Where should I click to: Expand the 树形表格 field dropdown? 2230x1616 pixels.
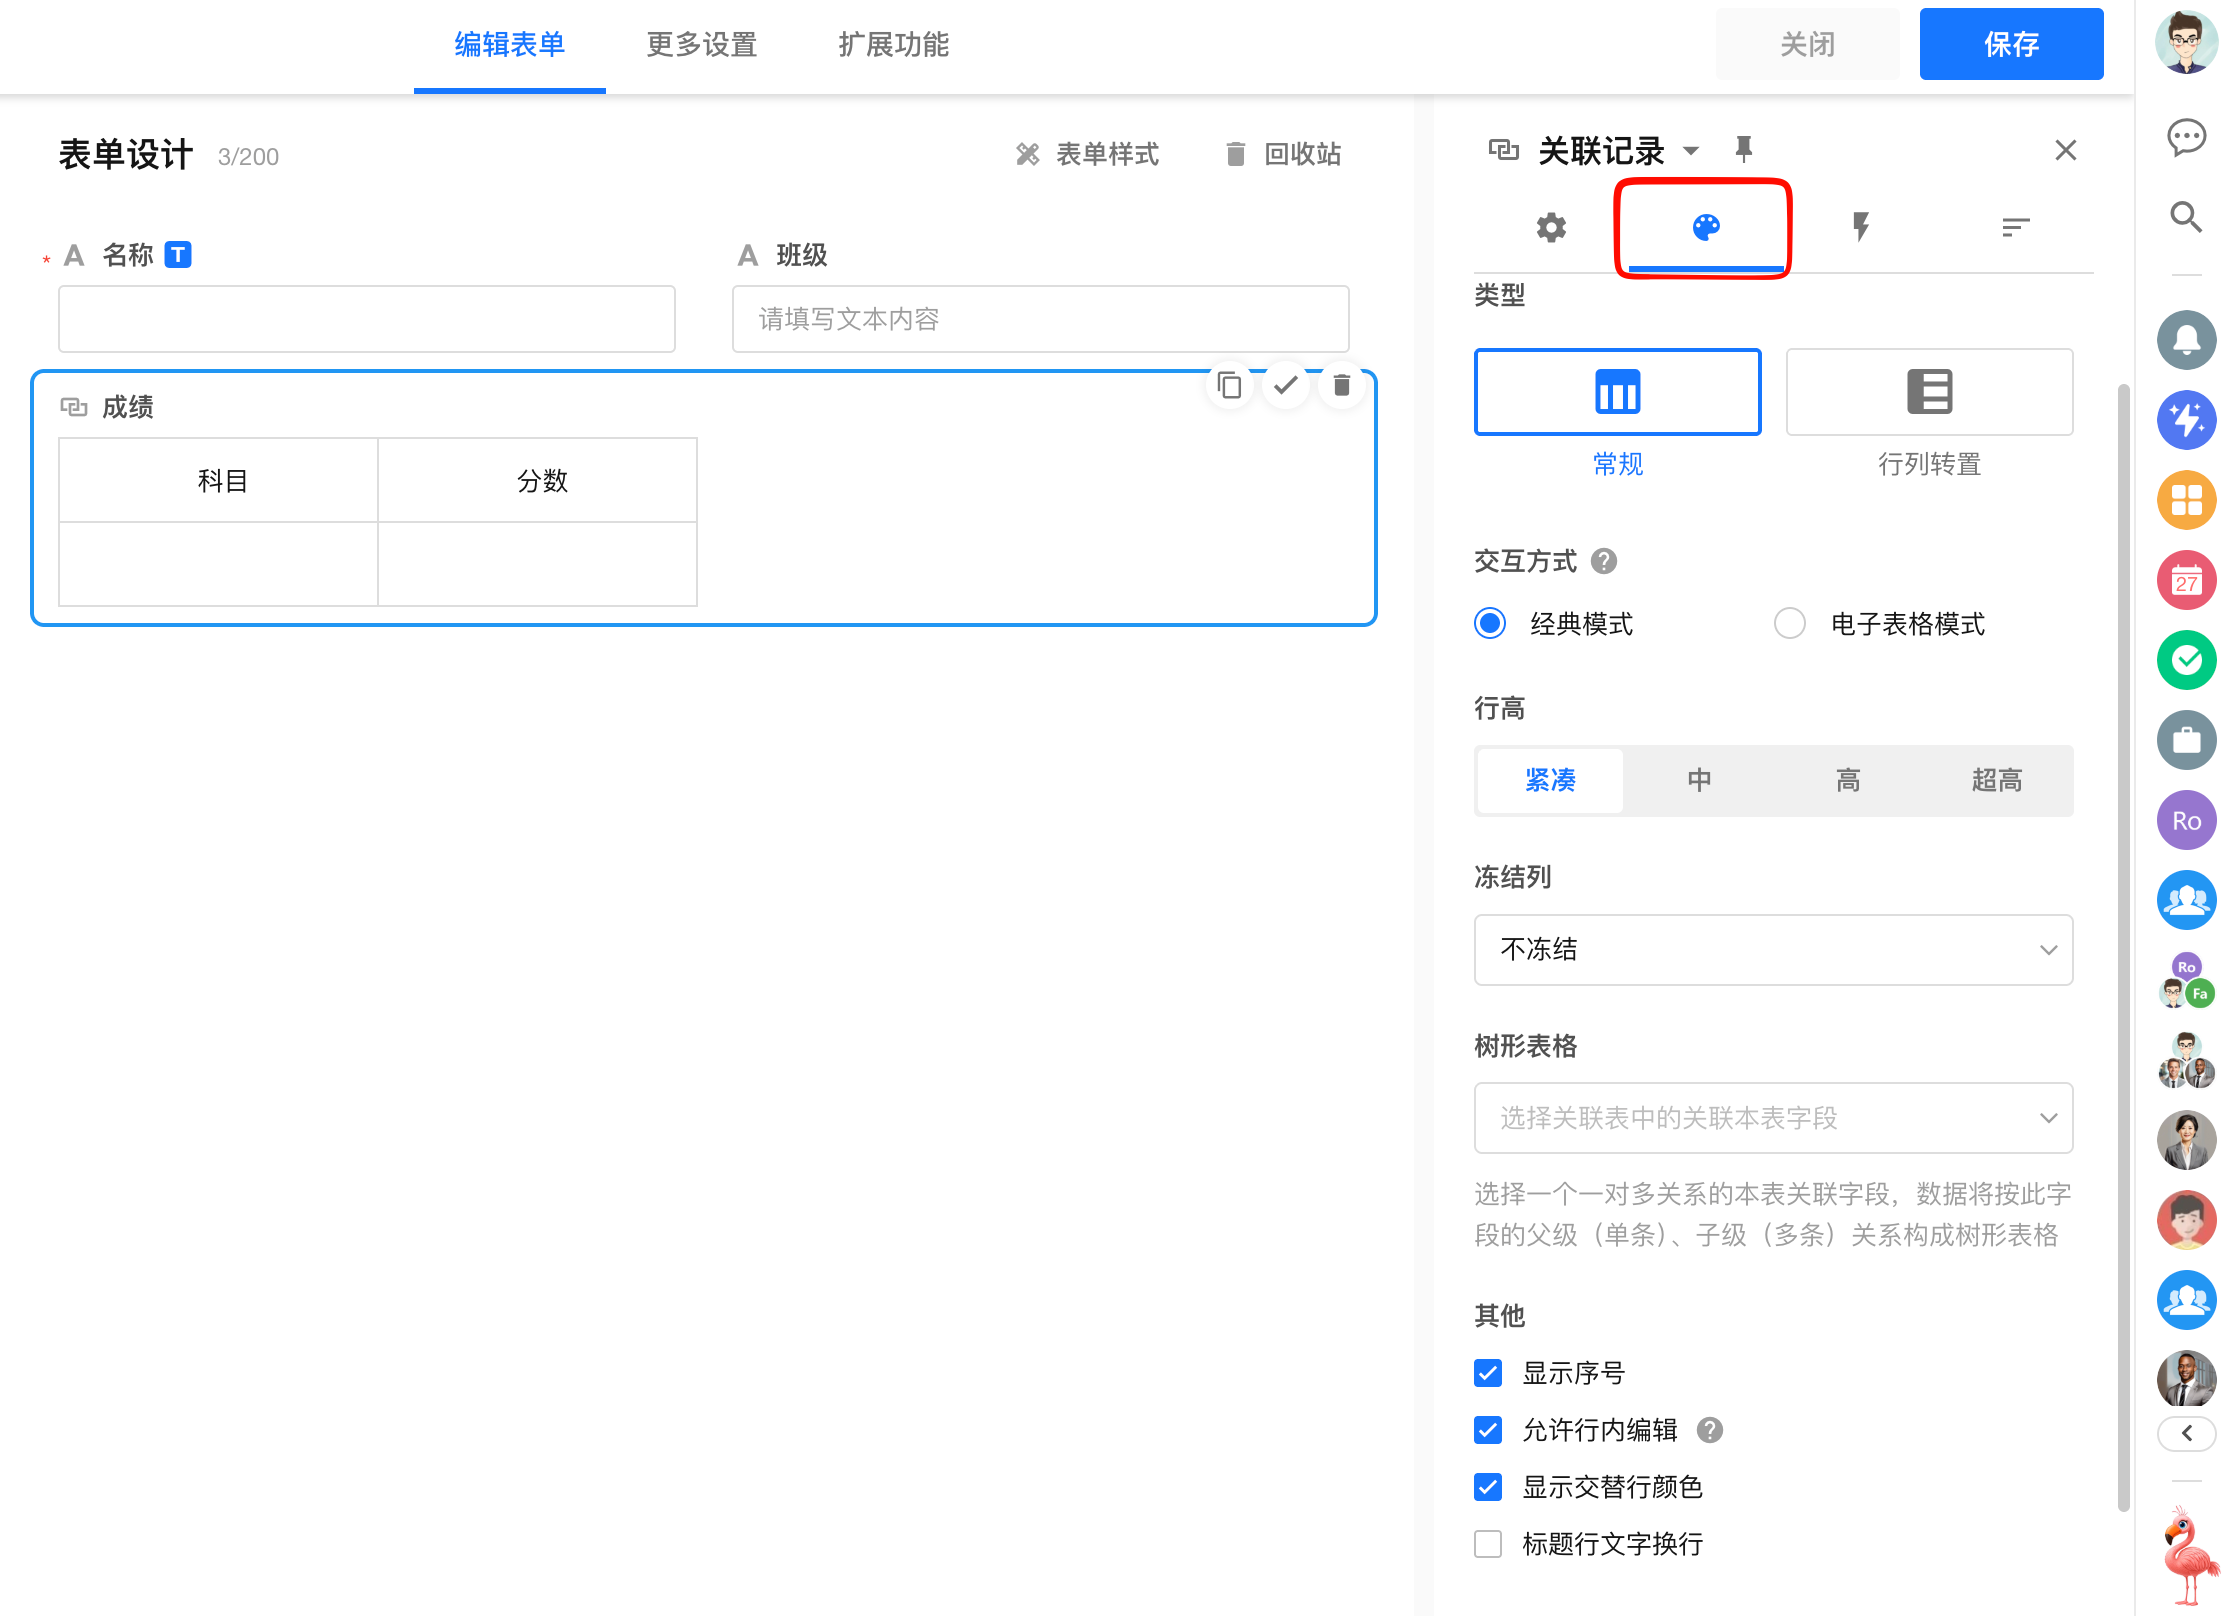(1772, 1118)
